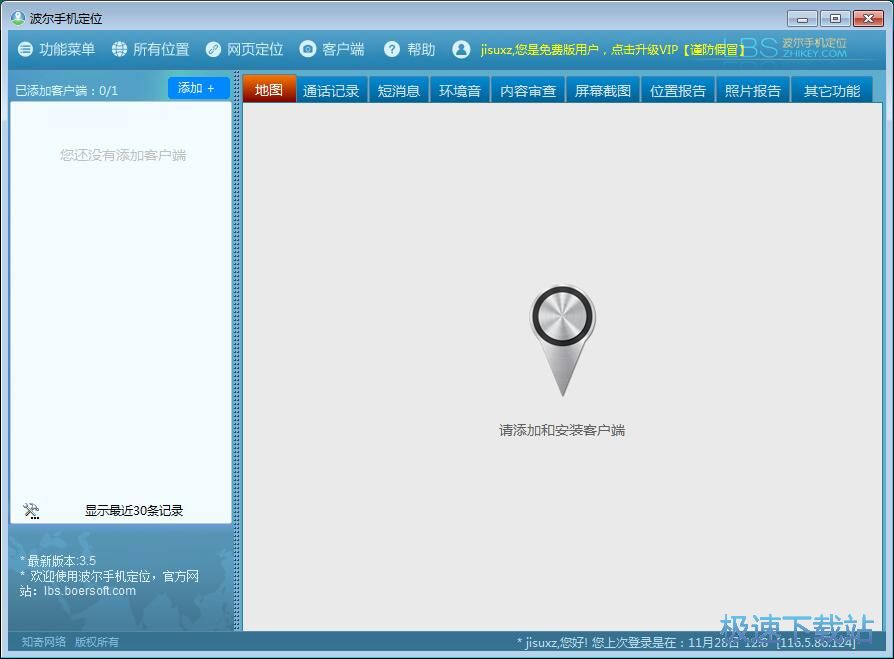Click the 知奇网络 footer link
Viewport: 894px width, 659px height.
44,642
